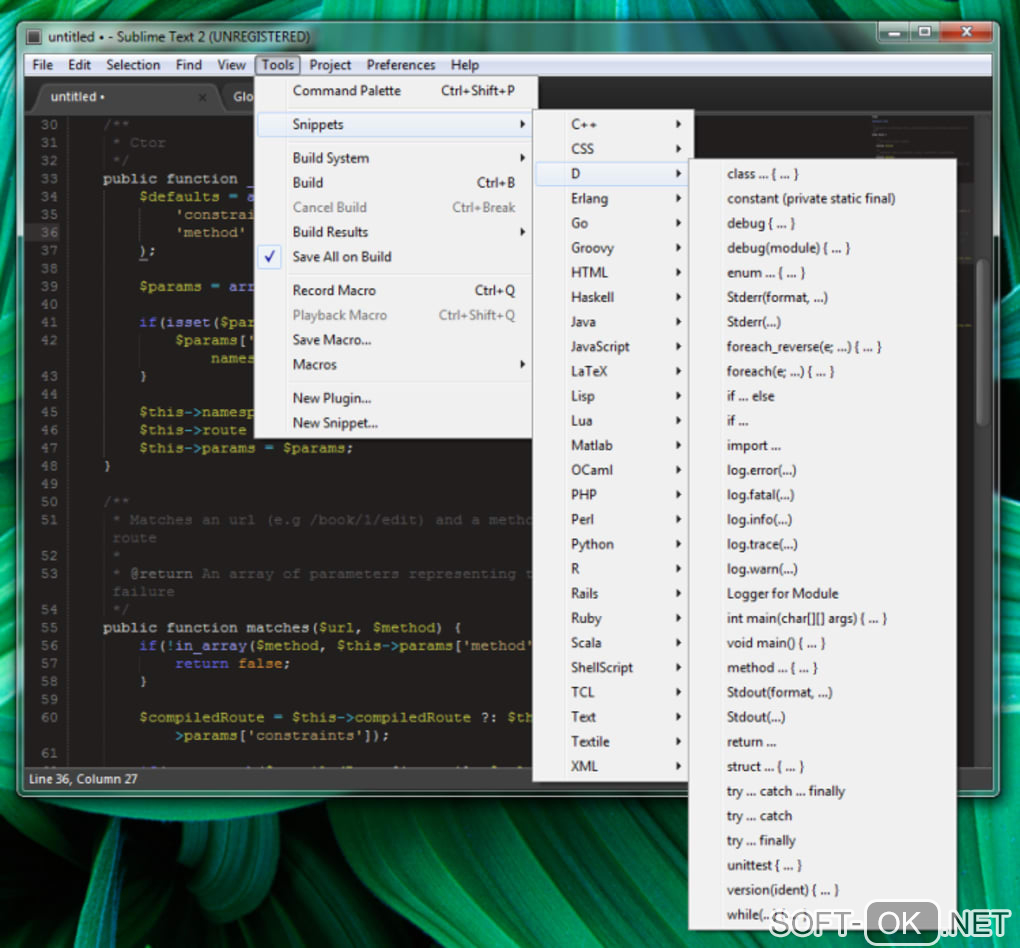
Task: Insert foreach_reverse snippet
Action: [x=823, y=347]
